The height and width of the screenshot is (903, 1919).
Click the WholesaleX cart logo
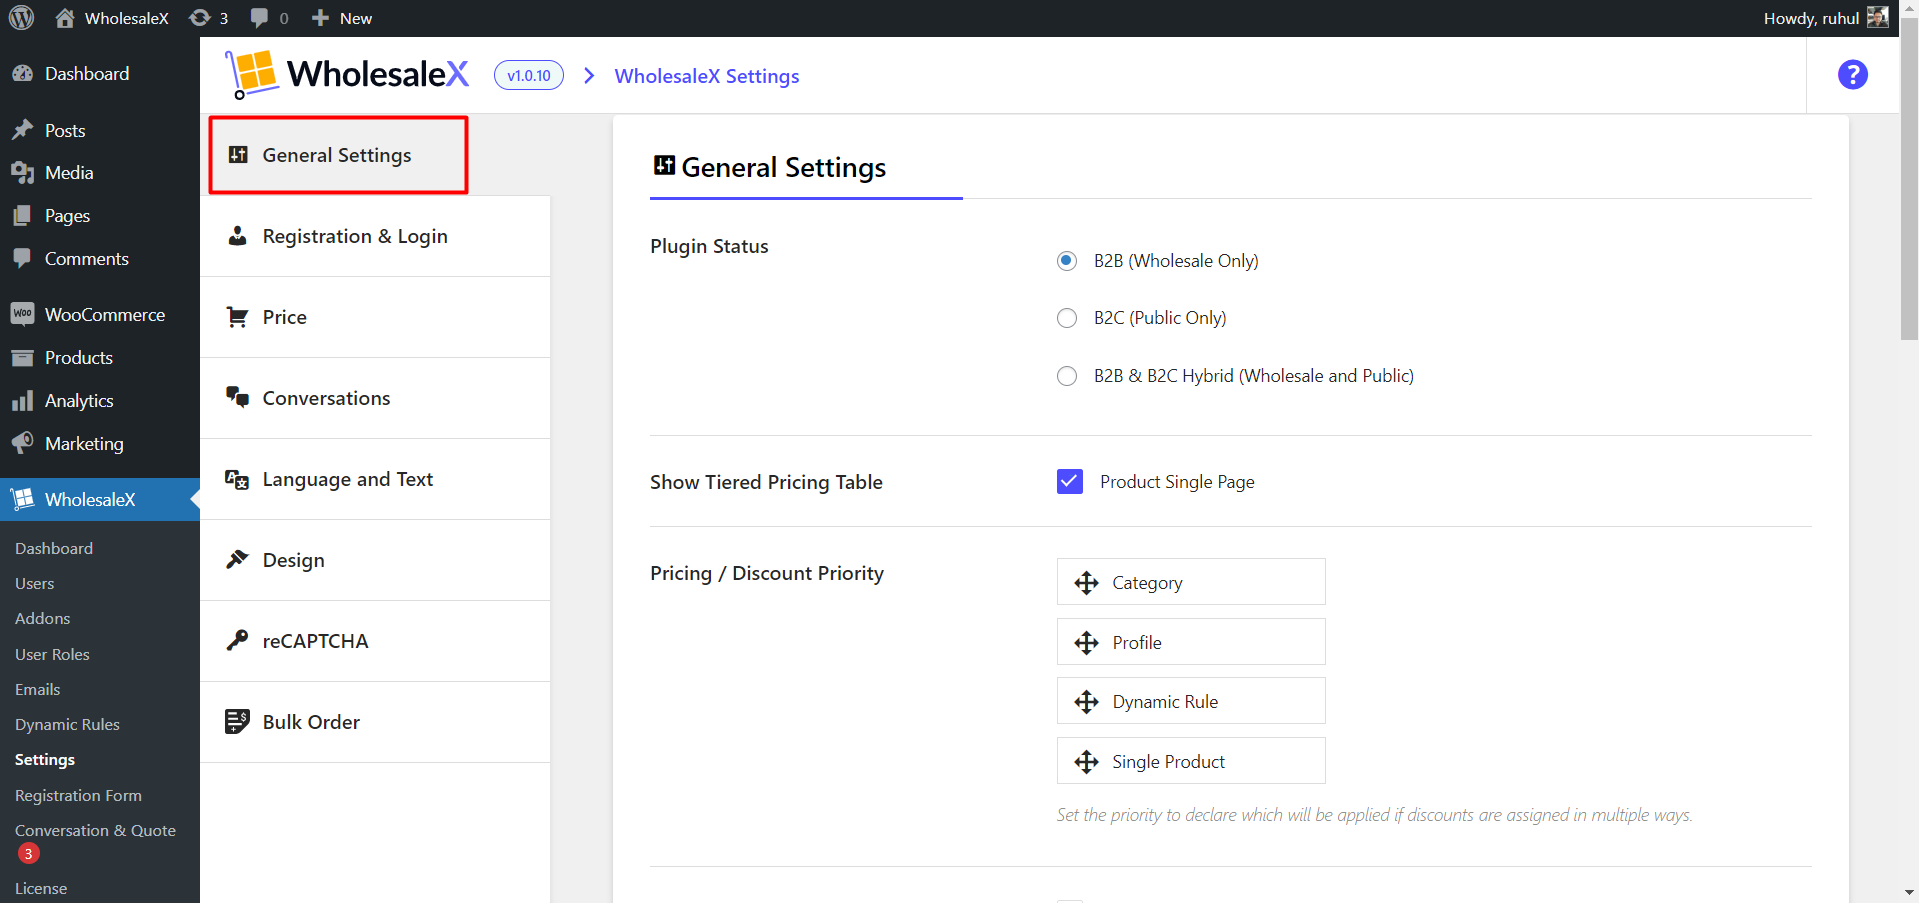click(x=252, y=75)
